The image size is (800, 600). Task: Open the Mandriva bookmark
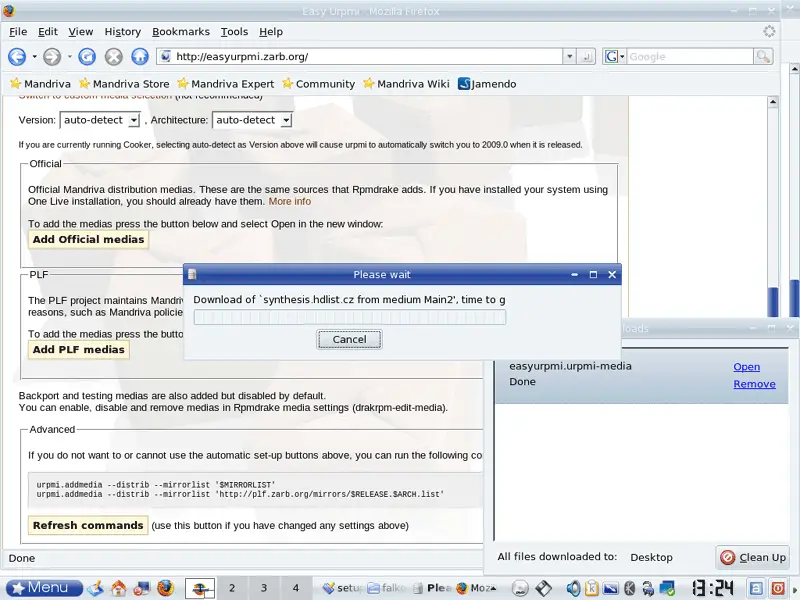(40, 84)
